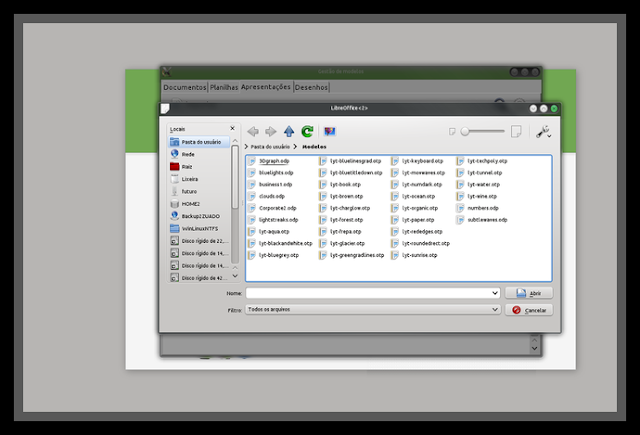Viewport: 640px width, 435px height.
Task: Select file lyt-paper.otp
Action: (413, 220)
